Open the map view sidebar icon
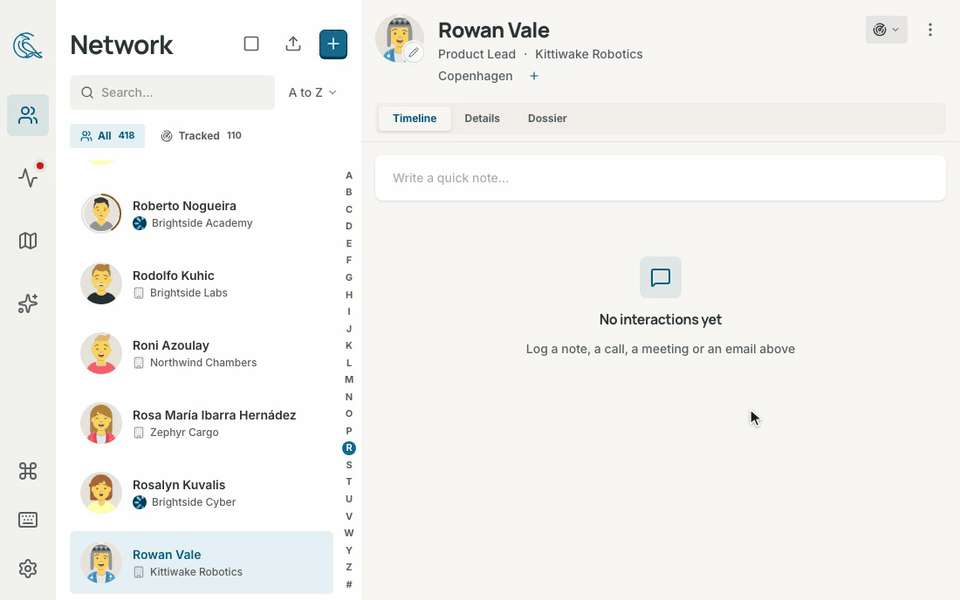Viewport: 960px width, 600px height. [x=28, y=241]
